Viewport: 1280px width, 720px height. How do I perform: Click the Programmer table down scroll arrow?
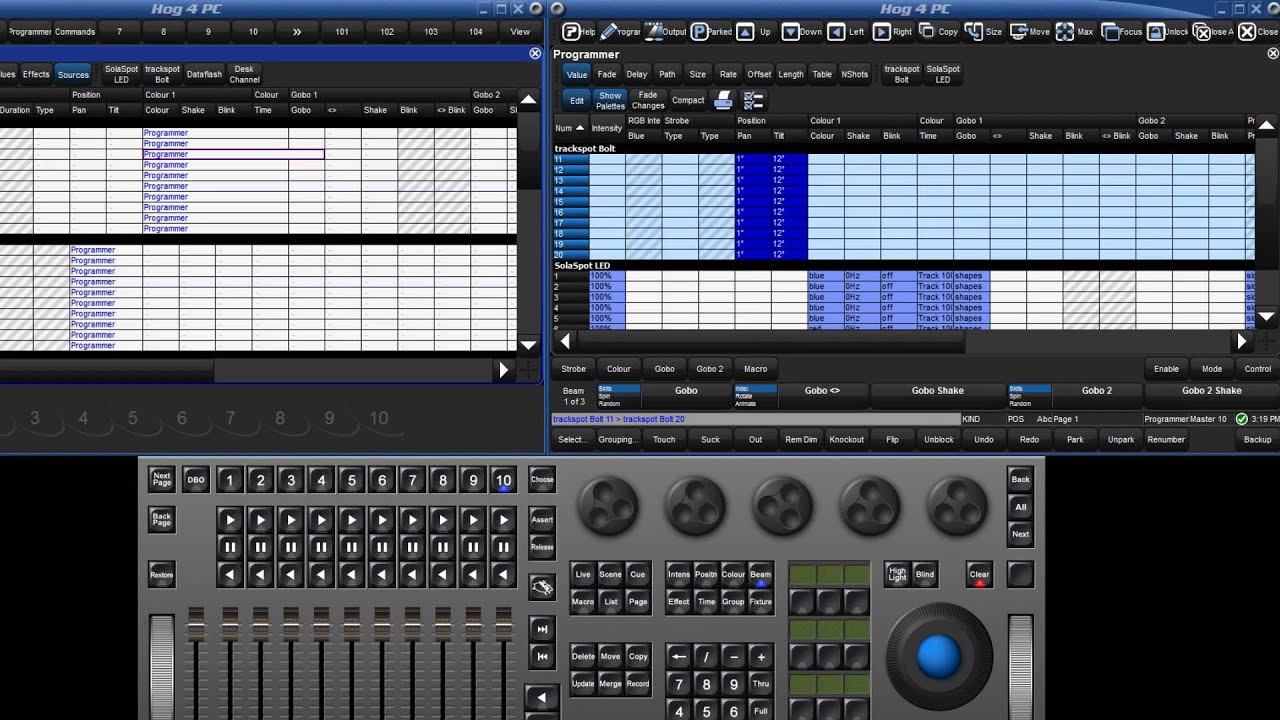coord(1265,316)
